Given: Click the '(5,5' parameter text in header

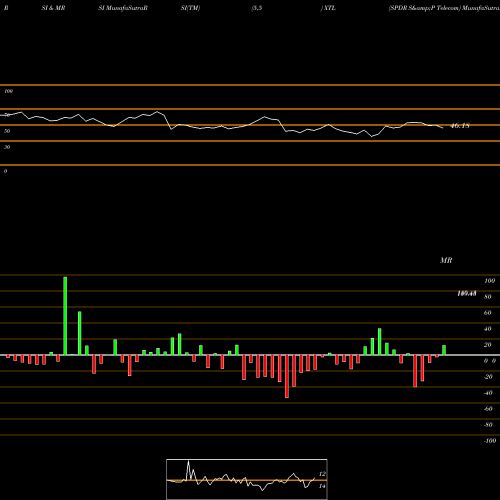Looking at the screenshot, I should click(257, 8).
